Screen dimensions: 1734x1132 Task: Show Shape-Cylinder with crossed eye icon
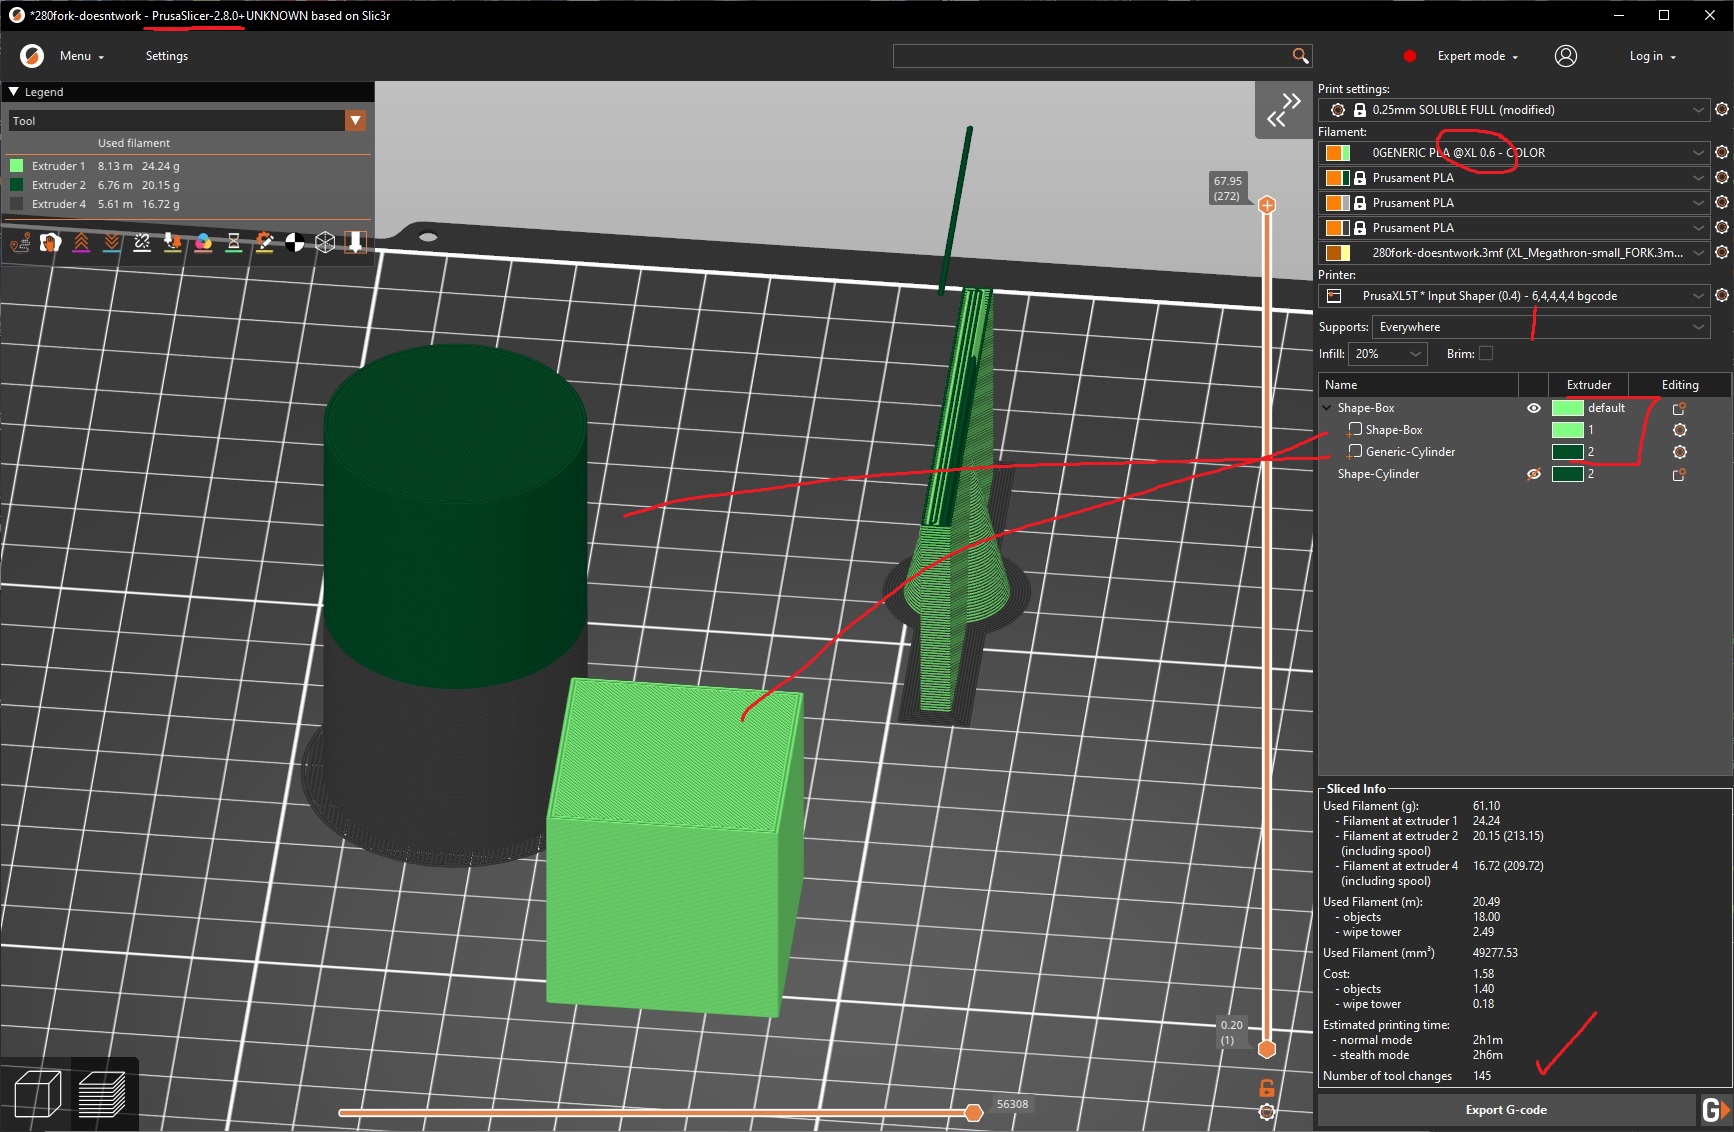[x=1534, y=474]
